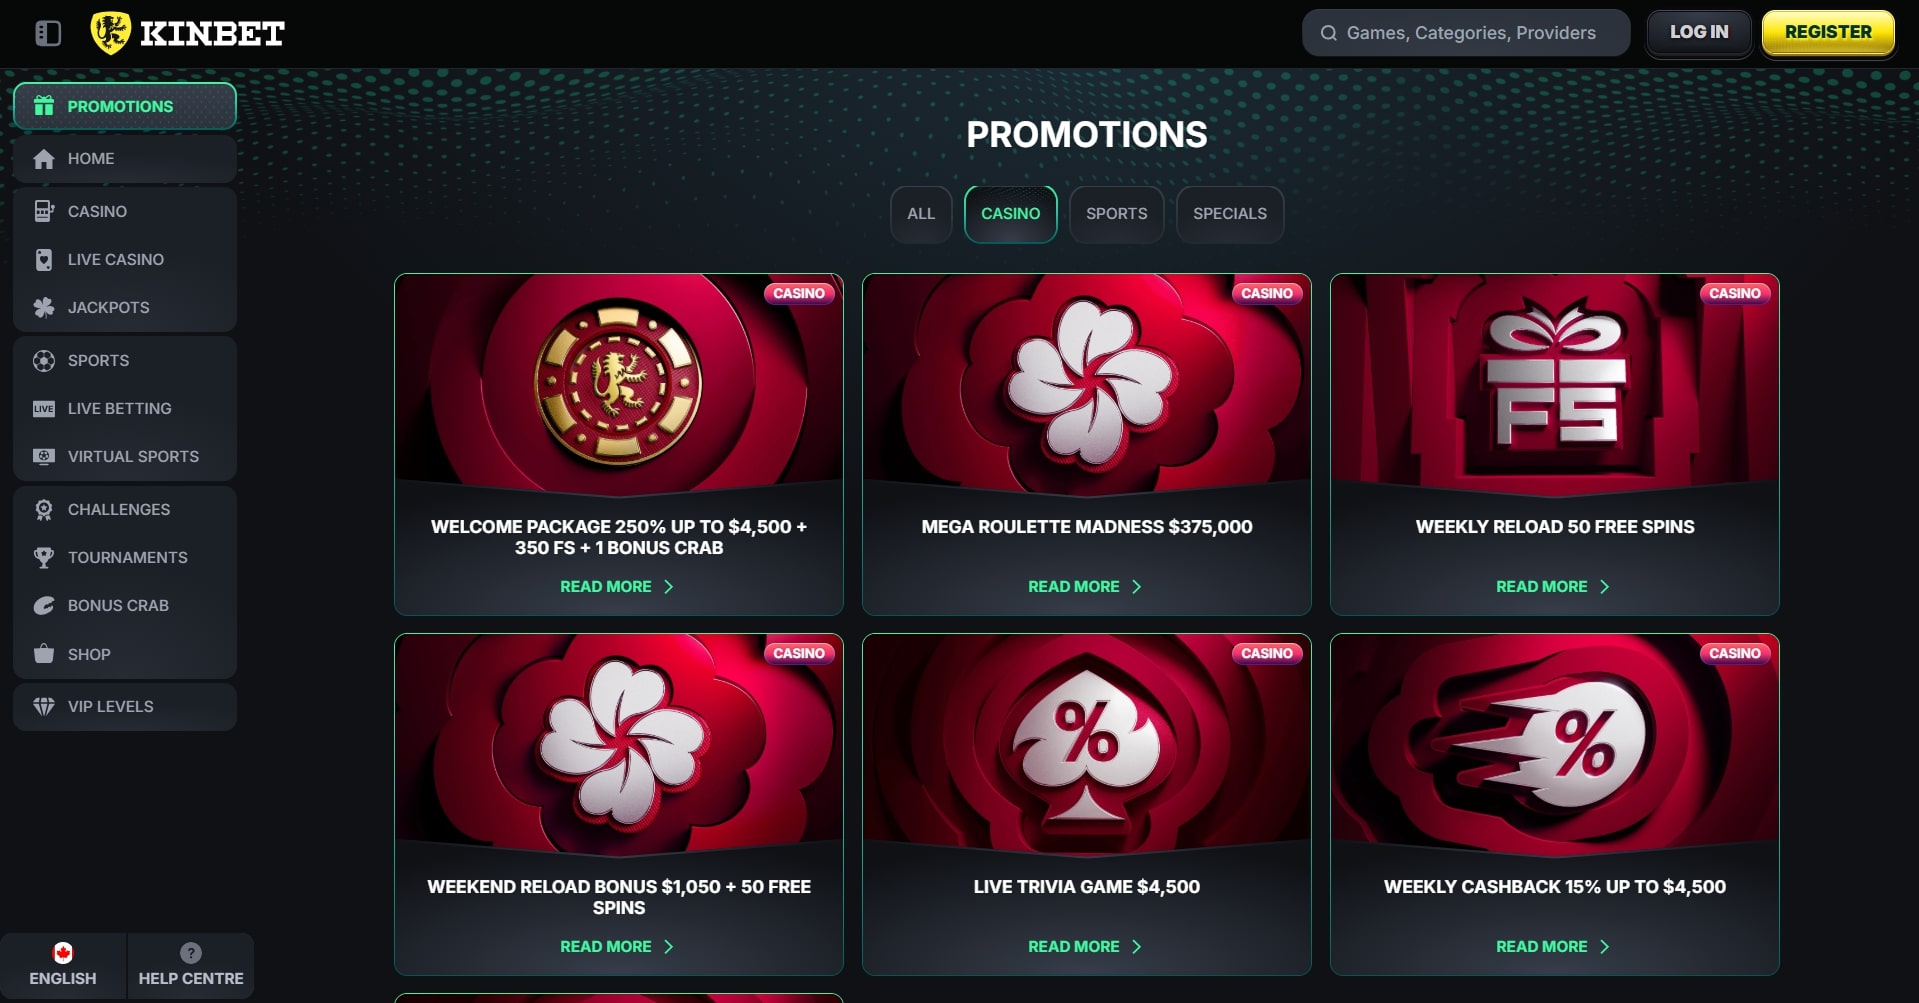Open the Jackpots clover icon item
The height and width of the screenshot is (1003, 1919).
pos(44,307)
